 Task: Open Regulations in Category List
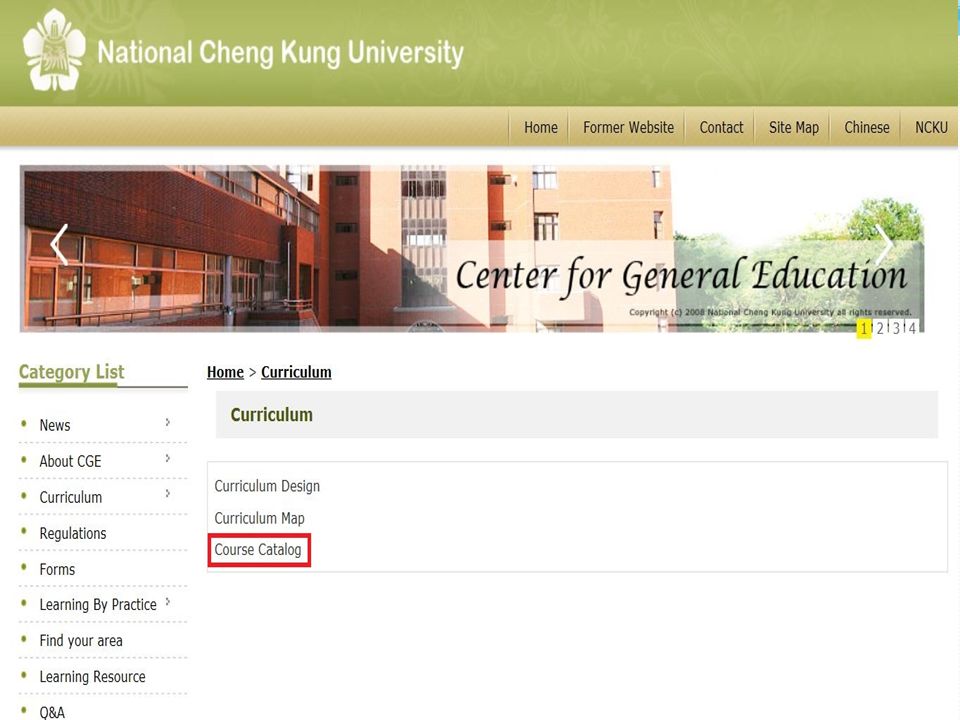(x=73, y=533)
